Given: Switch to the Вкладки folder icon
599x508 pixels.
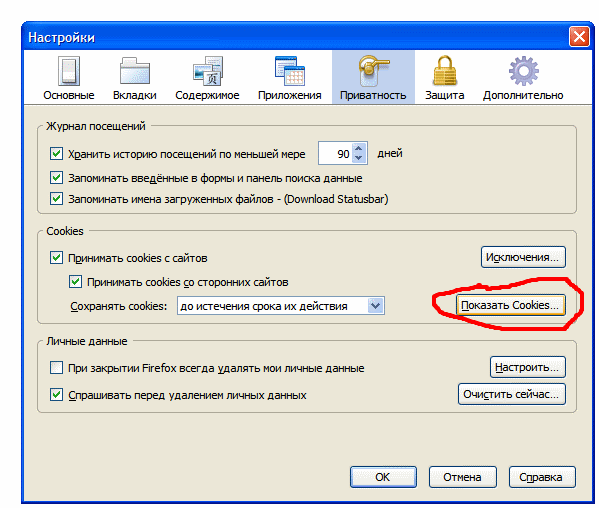Looking at the screenshot, I should tap(135, 71).
